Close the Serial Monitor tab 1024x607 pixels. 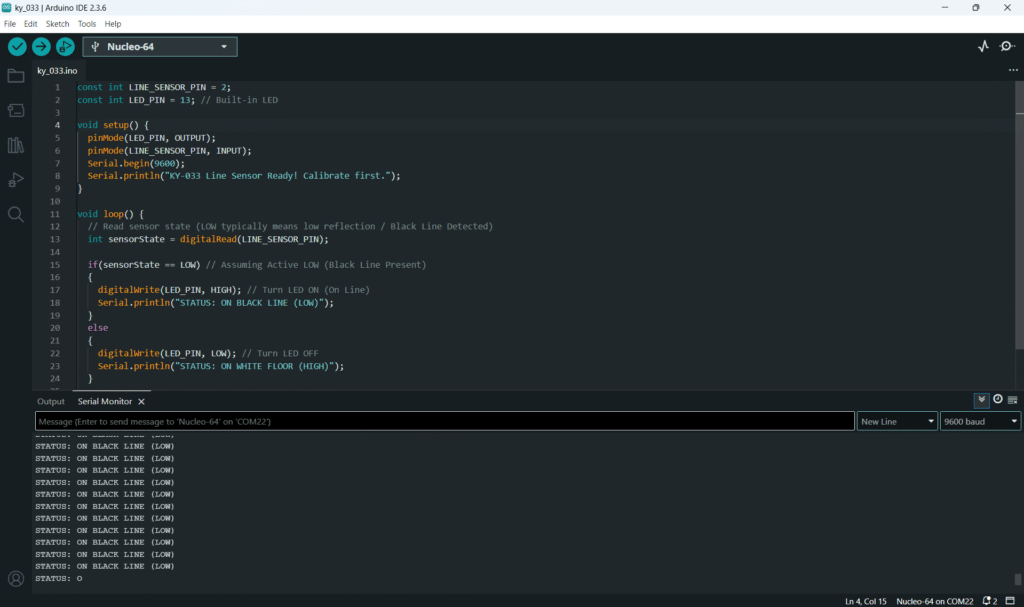click(141, 401)
